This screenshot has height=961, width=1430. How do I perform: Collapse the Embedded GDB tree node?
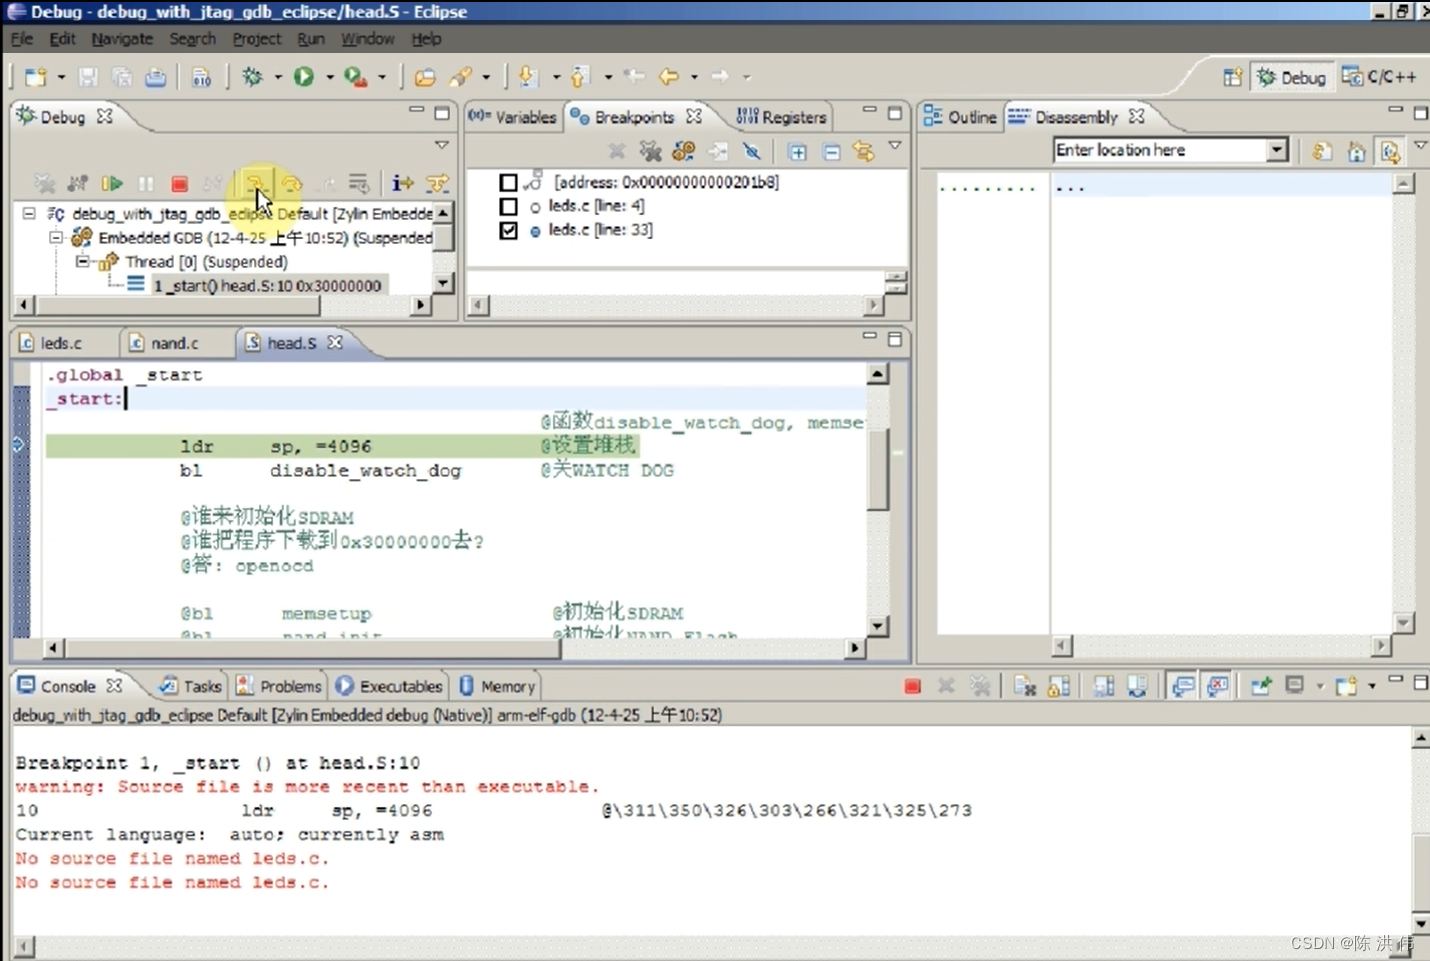[56, 238]
